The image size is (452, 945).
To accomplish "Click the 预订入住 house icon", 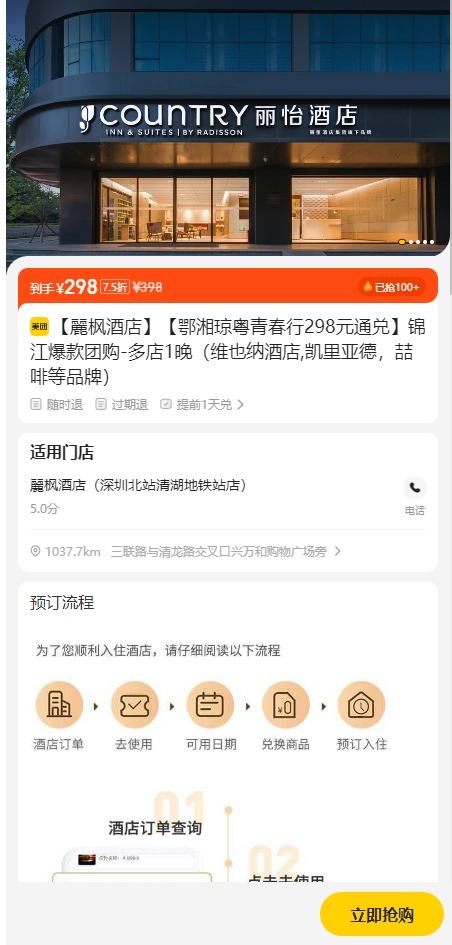I will (361, 705).
